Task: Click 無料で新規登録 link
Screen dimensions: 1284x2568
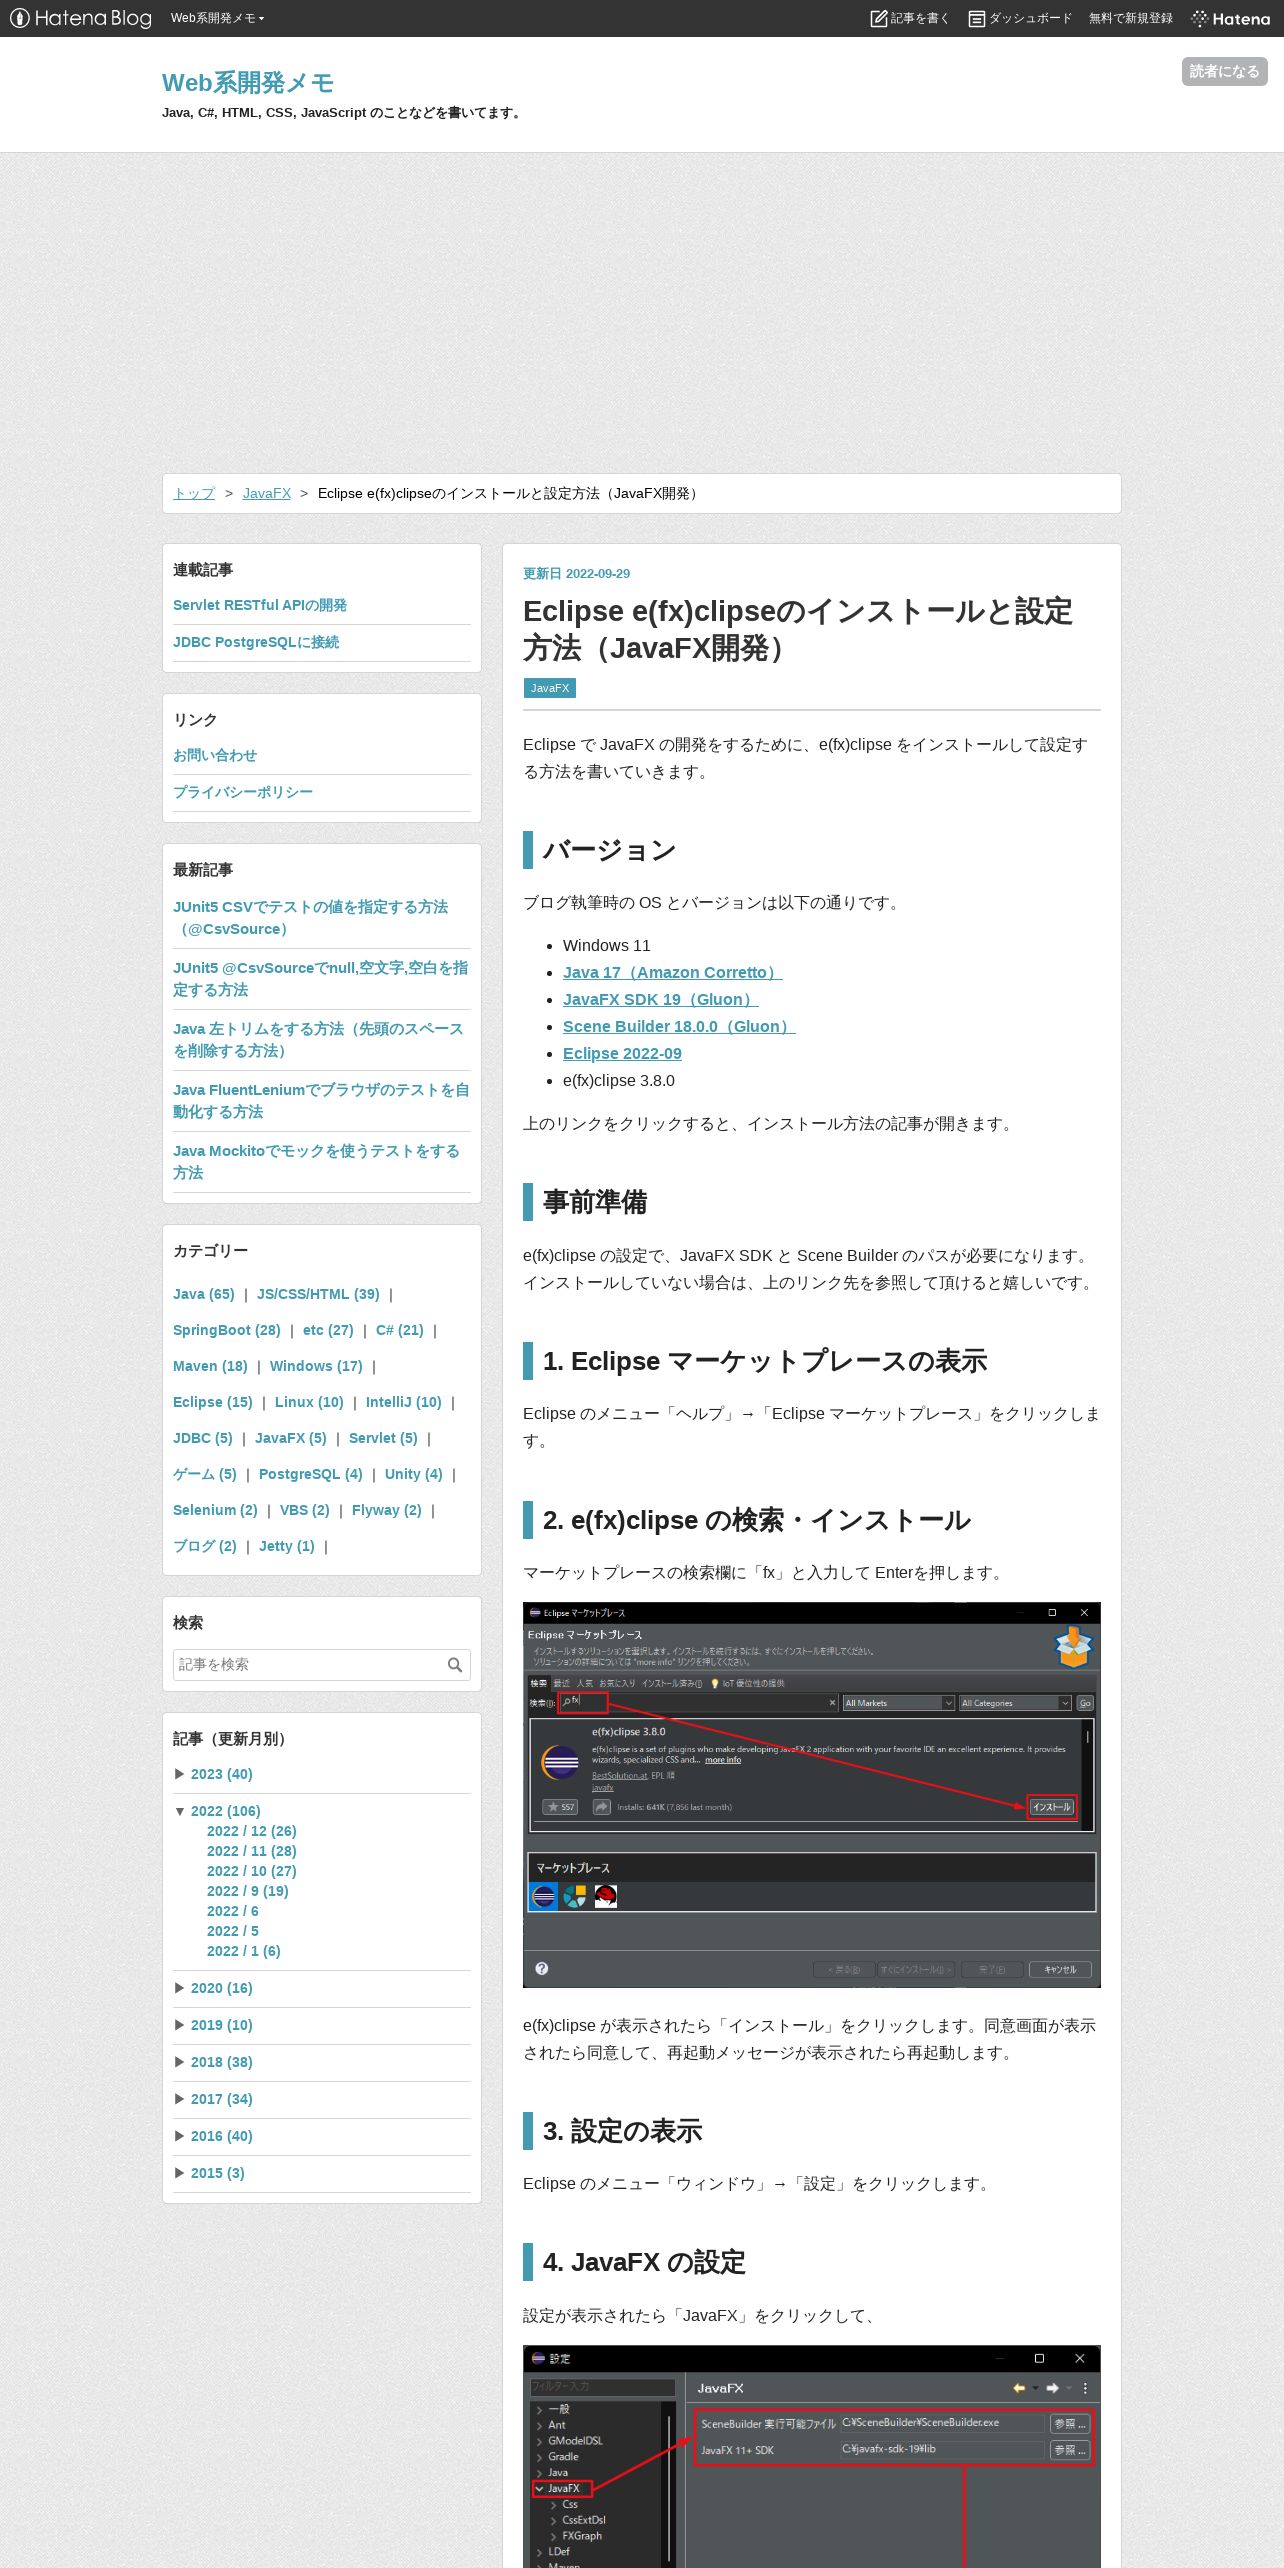Action: pos(1131,18)
